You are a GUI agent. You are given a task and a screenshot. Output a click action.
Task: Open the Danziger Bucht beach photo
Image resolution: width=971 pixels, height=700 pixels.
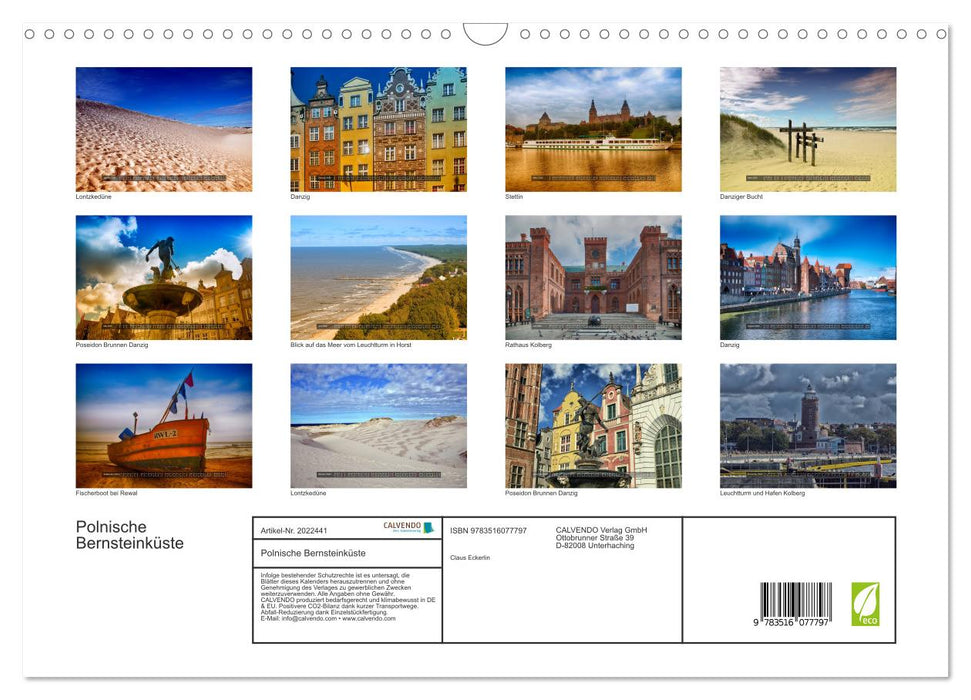coord(807,128)
